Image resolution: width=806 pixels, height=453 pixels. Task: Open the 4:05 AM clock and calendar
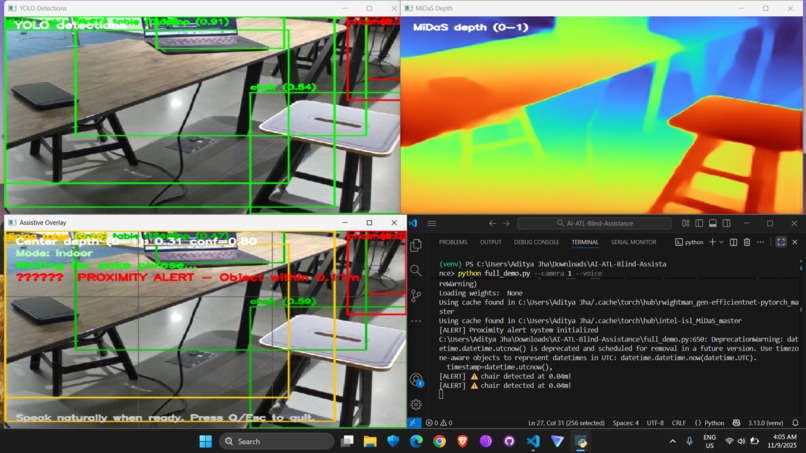click(x=784, y=441)
